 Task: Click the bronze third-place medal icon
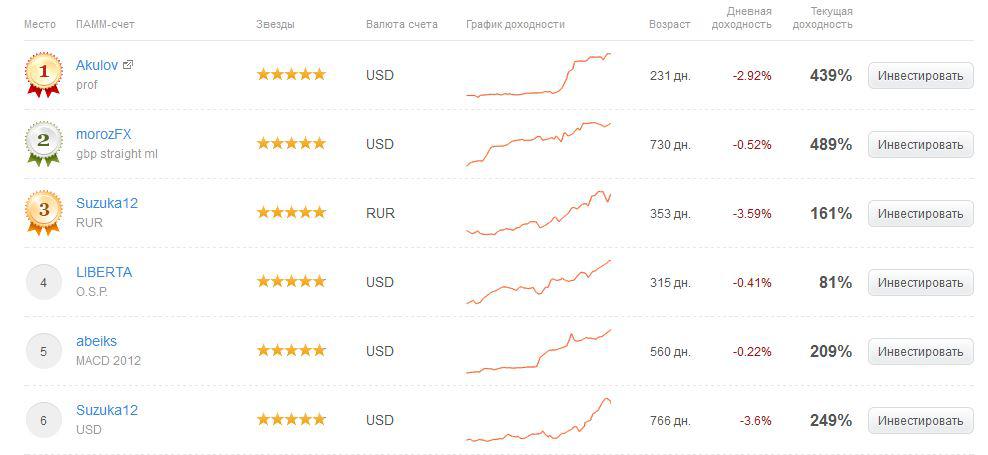(x=43, y=213)
